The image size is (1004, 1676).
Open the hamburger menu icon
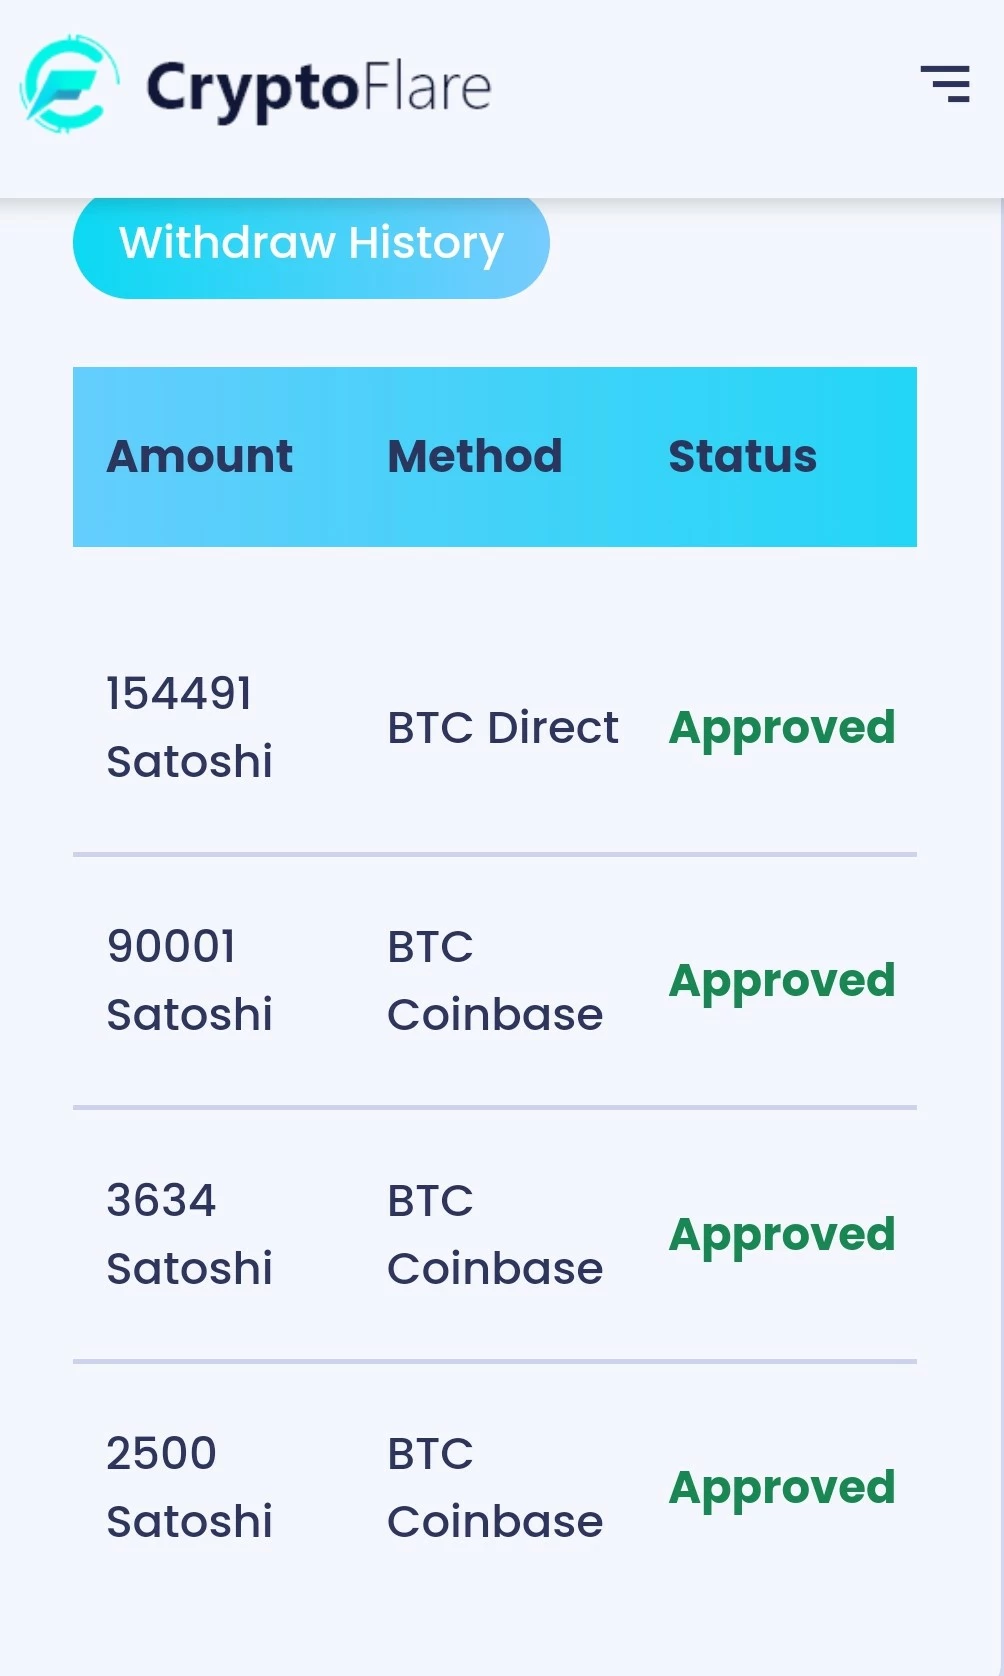click(945, 84)
